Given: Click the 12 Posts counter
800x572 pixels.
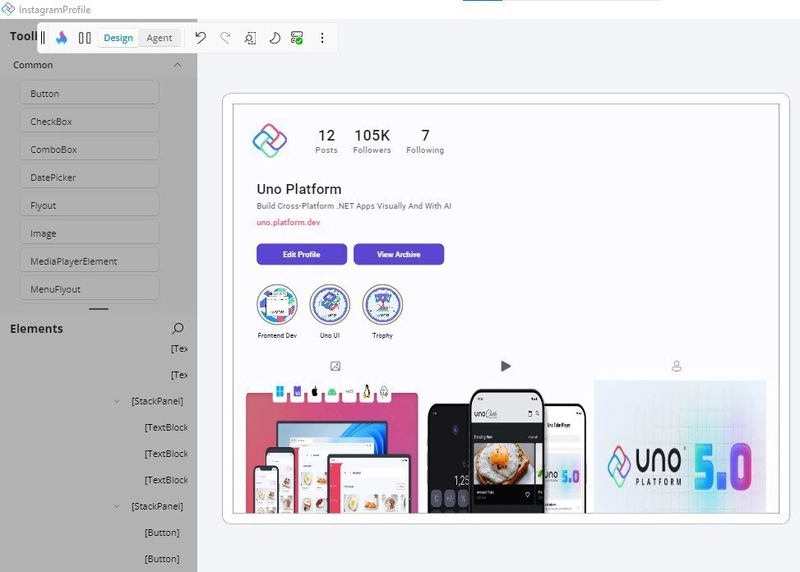Looking at the screenshot, I should pyautogui.click(x=327, y=141).
